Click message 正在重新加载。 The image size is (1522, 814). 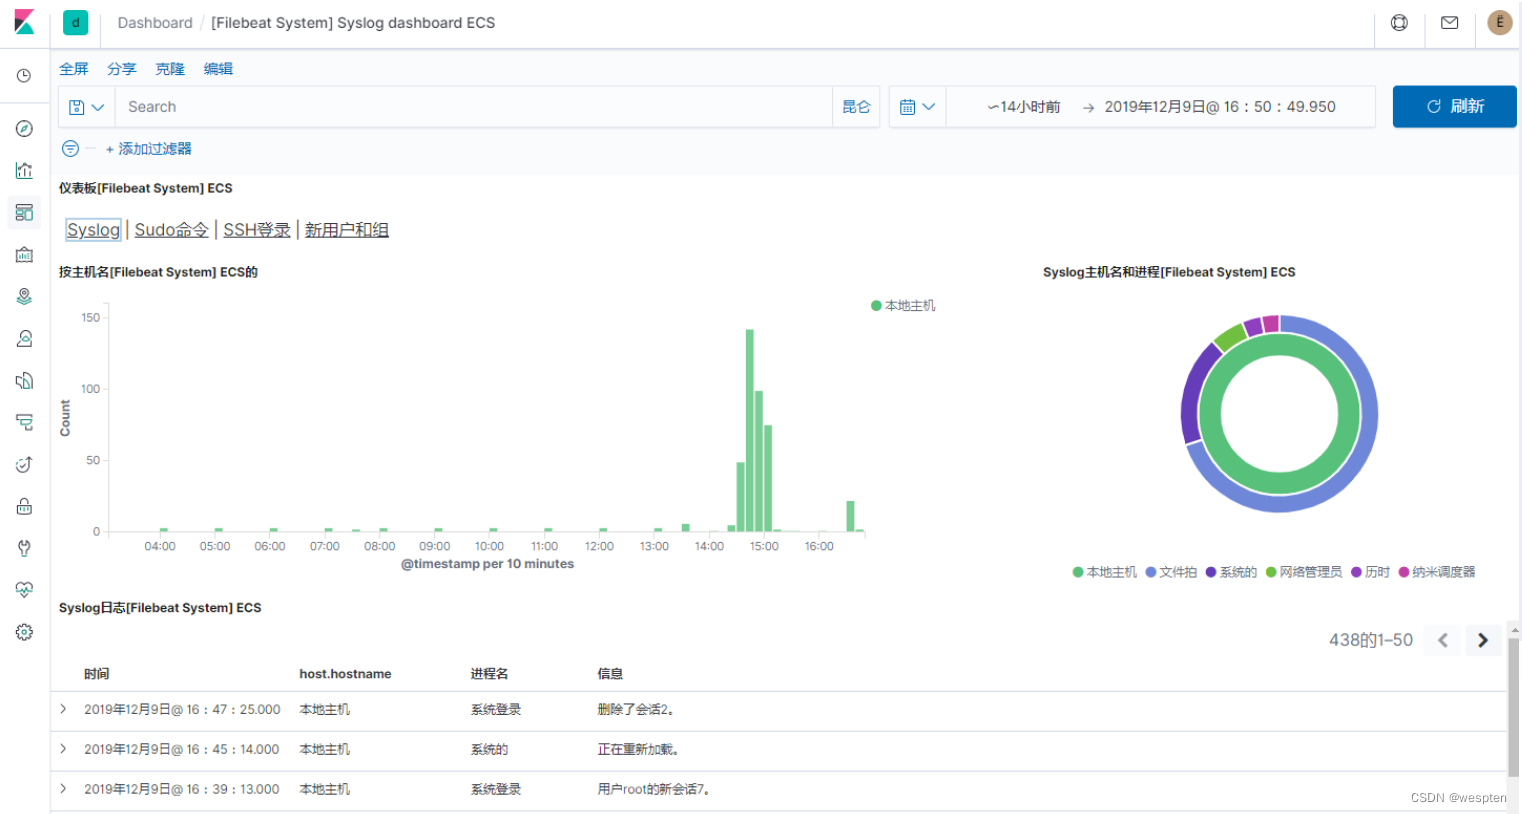639,749
